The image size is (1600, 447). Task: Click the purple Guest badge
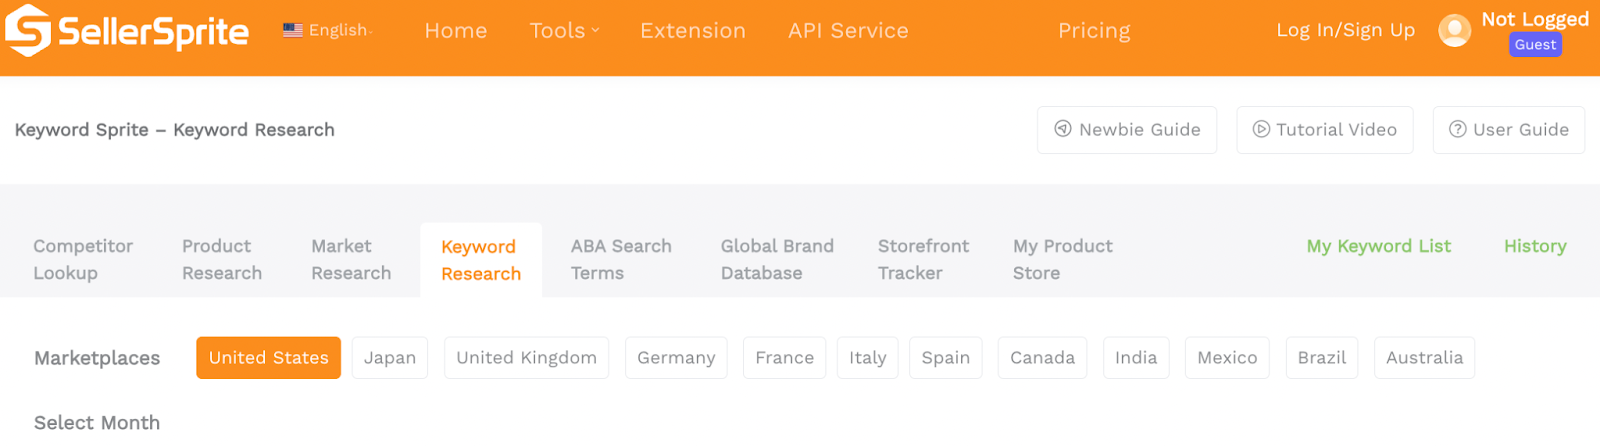(x=1535, y=45)
